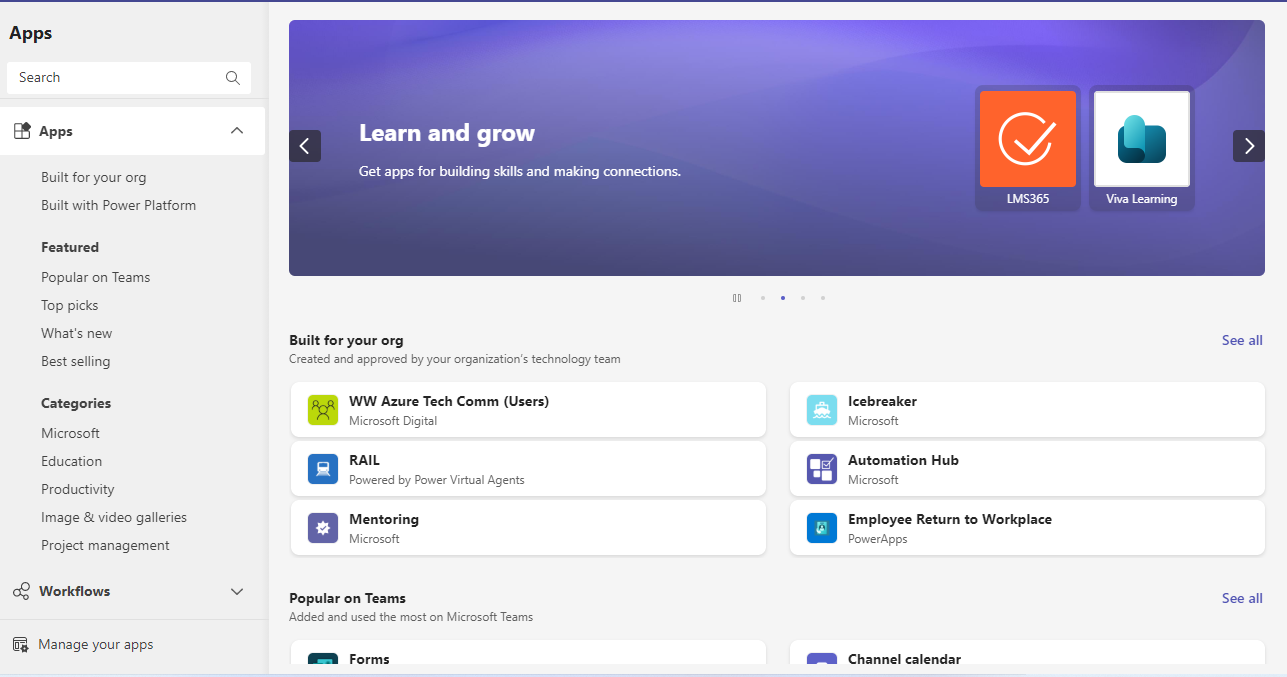Screen dimensions: 1287x677
Task: Open the Microsoft category
Action: pyautogui.click(x=71, y=433)
